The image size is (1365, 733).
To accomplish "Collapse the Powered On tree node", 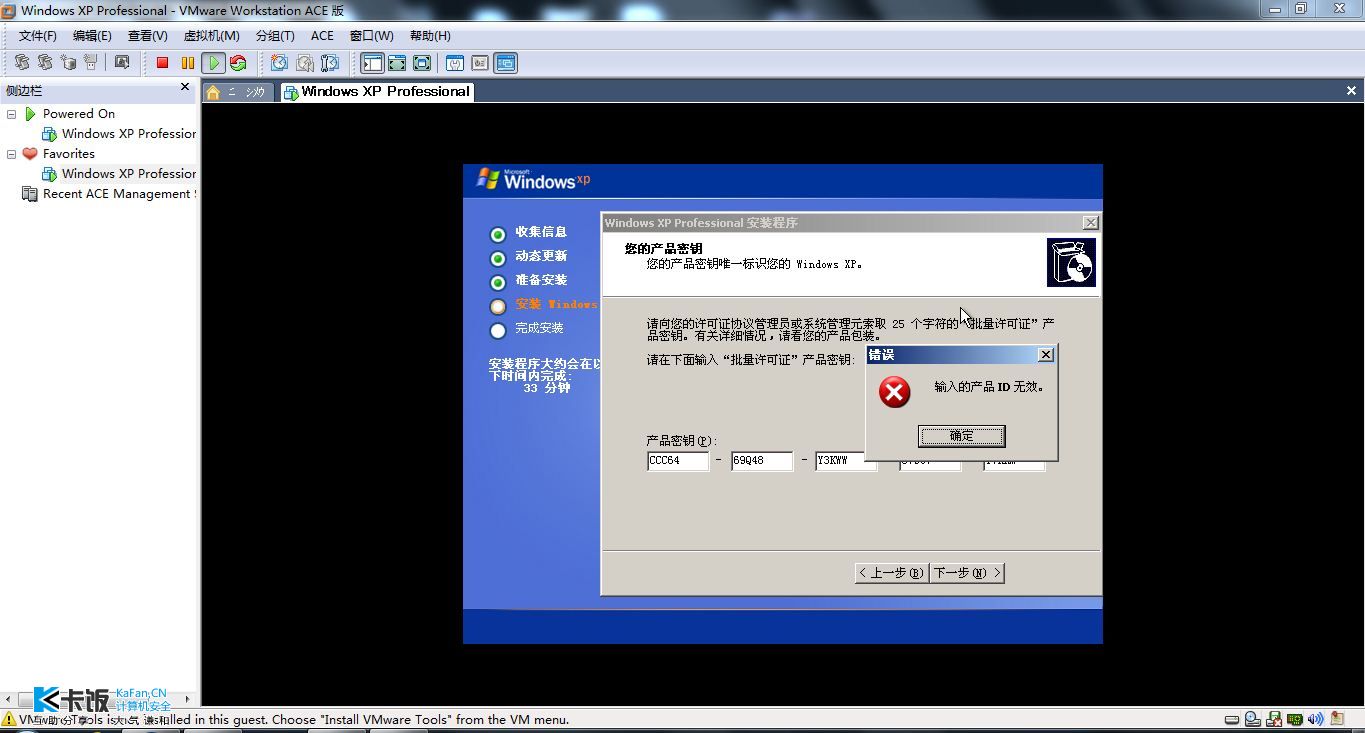I will coord(11,114).
